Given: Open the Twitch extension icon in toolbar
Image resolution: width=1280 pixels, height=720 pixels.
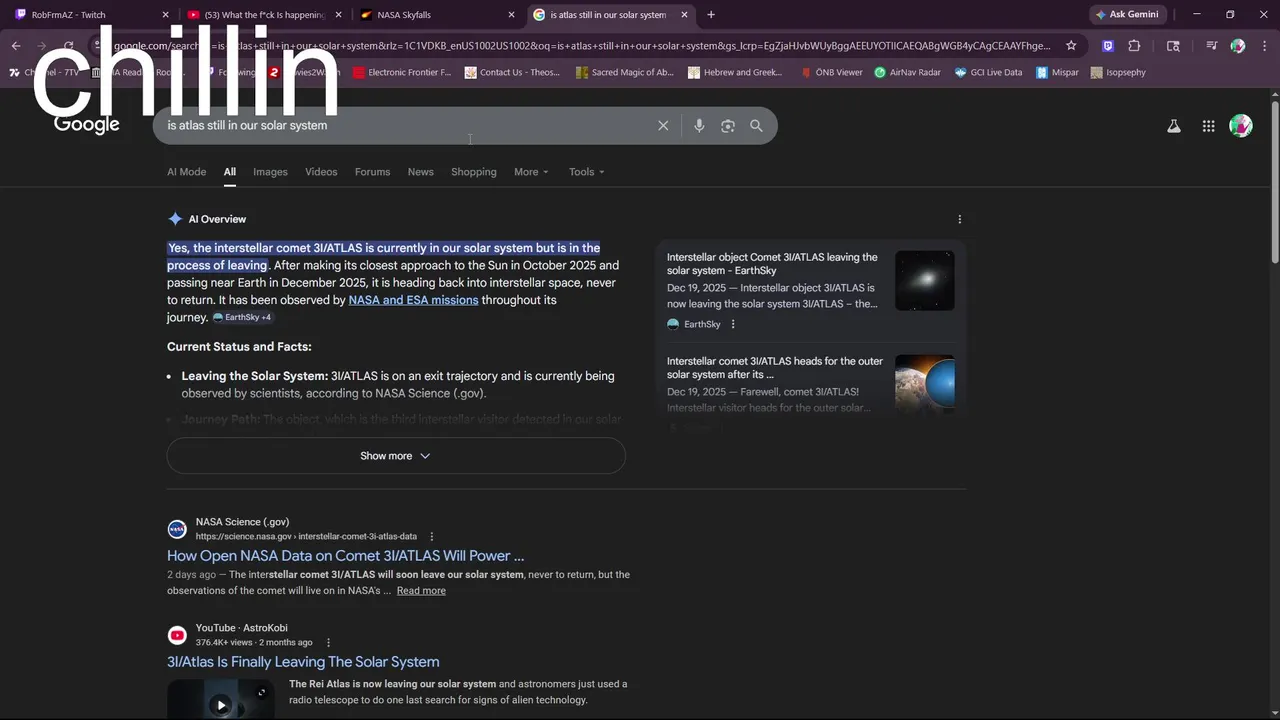Looking at the screenshot, I should click(1108, 46).
